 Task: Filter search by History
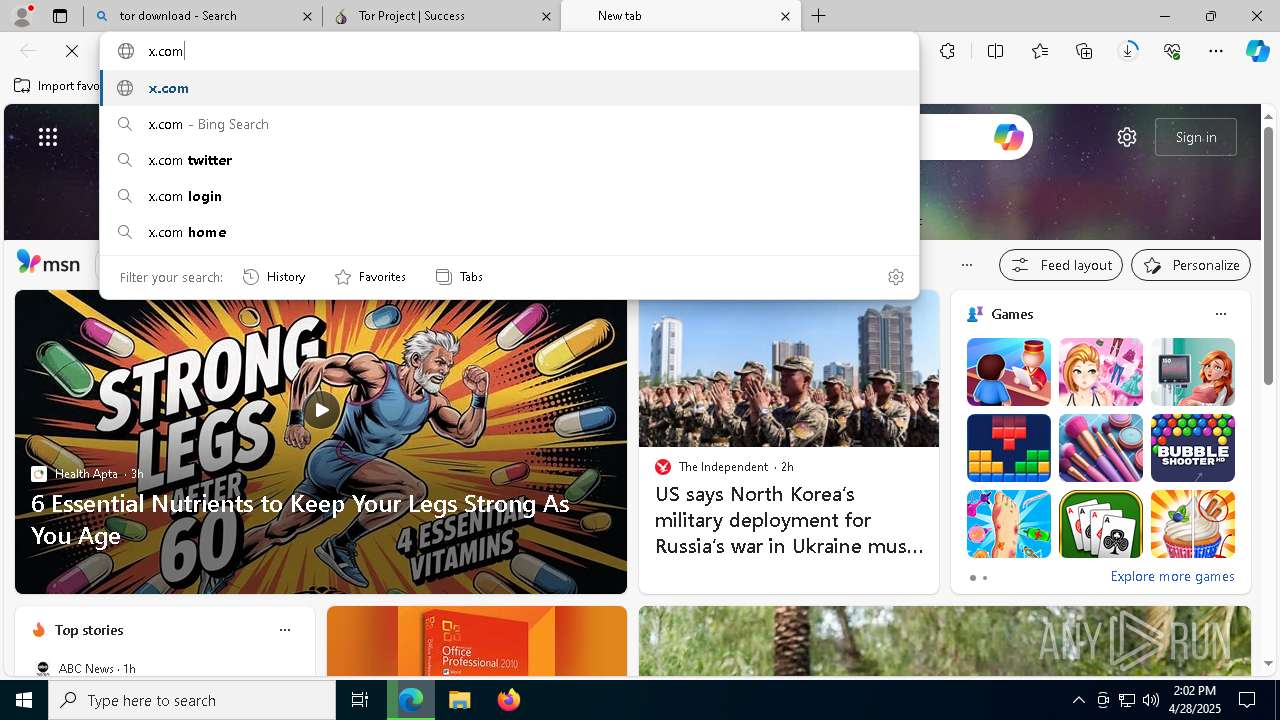(x=274, y=277)
